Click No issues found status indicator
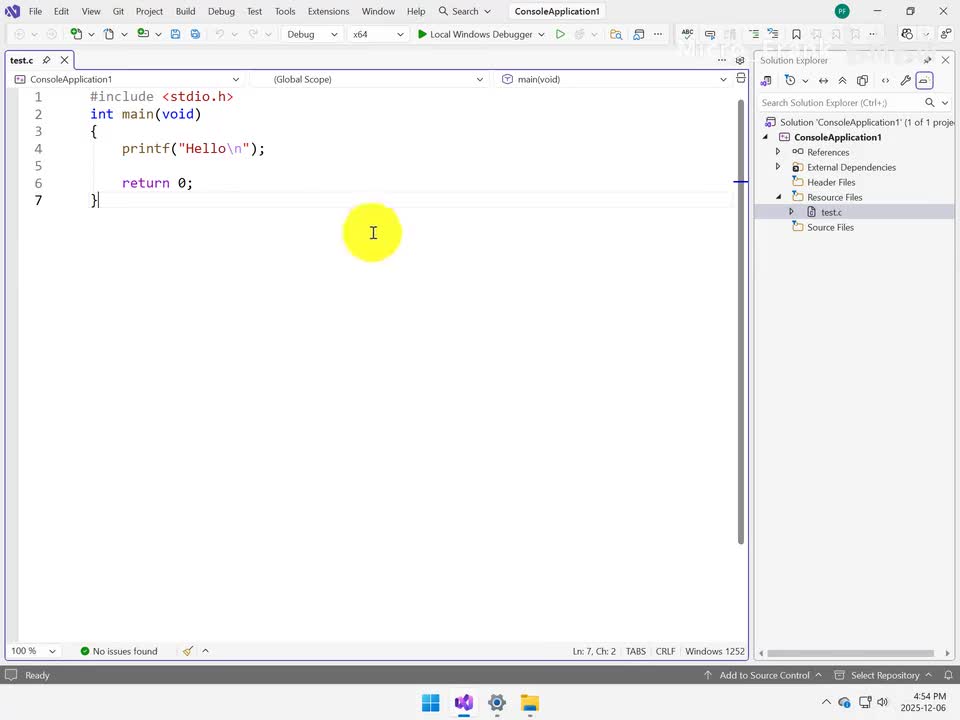Image resolution: width=960 pixels, height=720 pixels. pyautogui.click(x=119, y=651)
